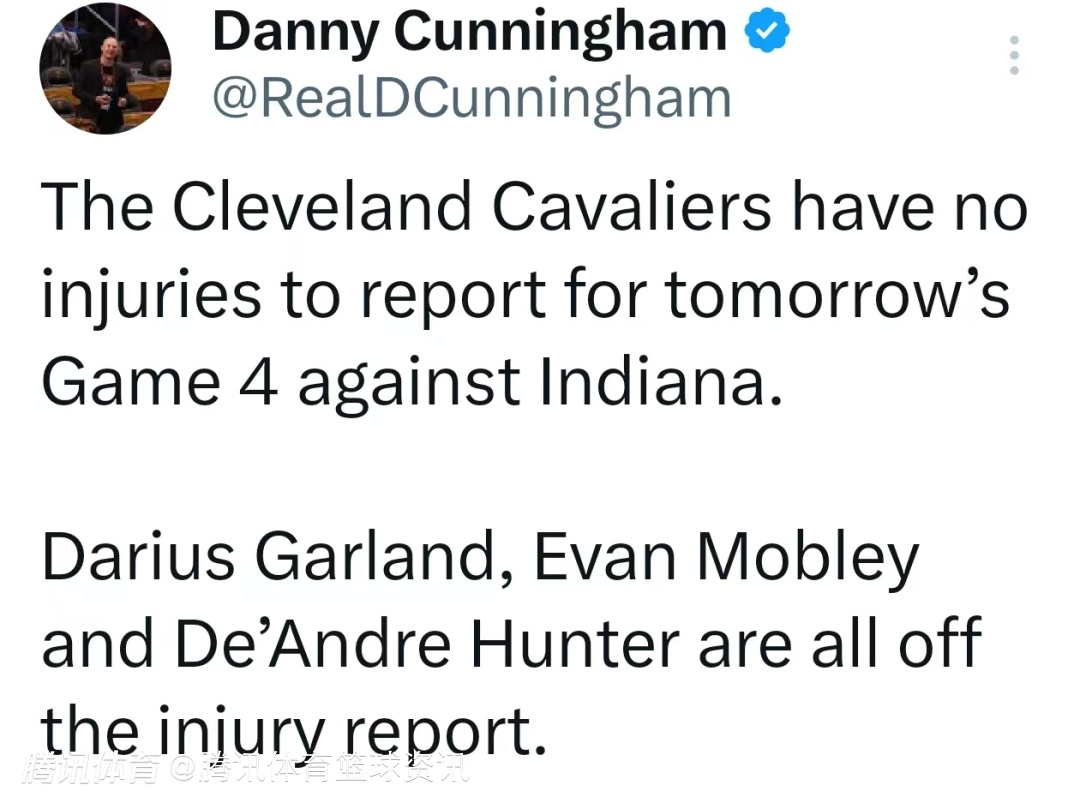Image resolution: width=1080 pixels, height=803 pixels.
Task: Click the word "Indiana" in the tweet
Action: 661,381
